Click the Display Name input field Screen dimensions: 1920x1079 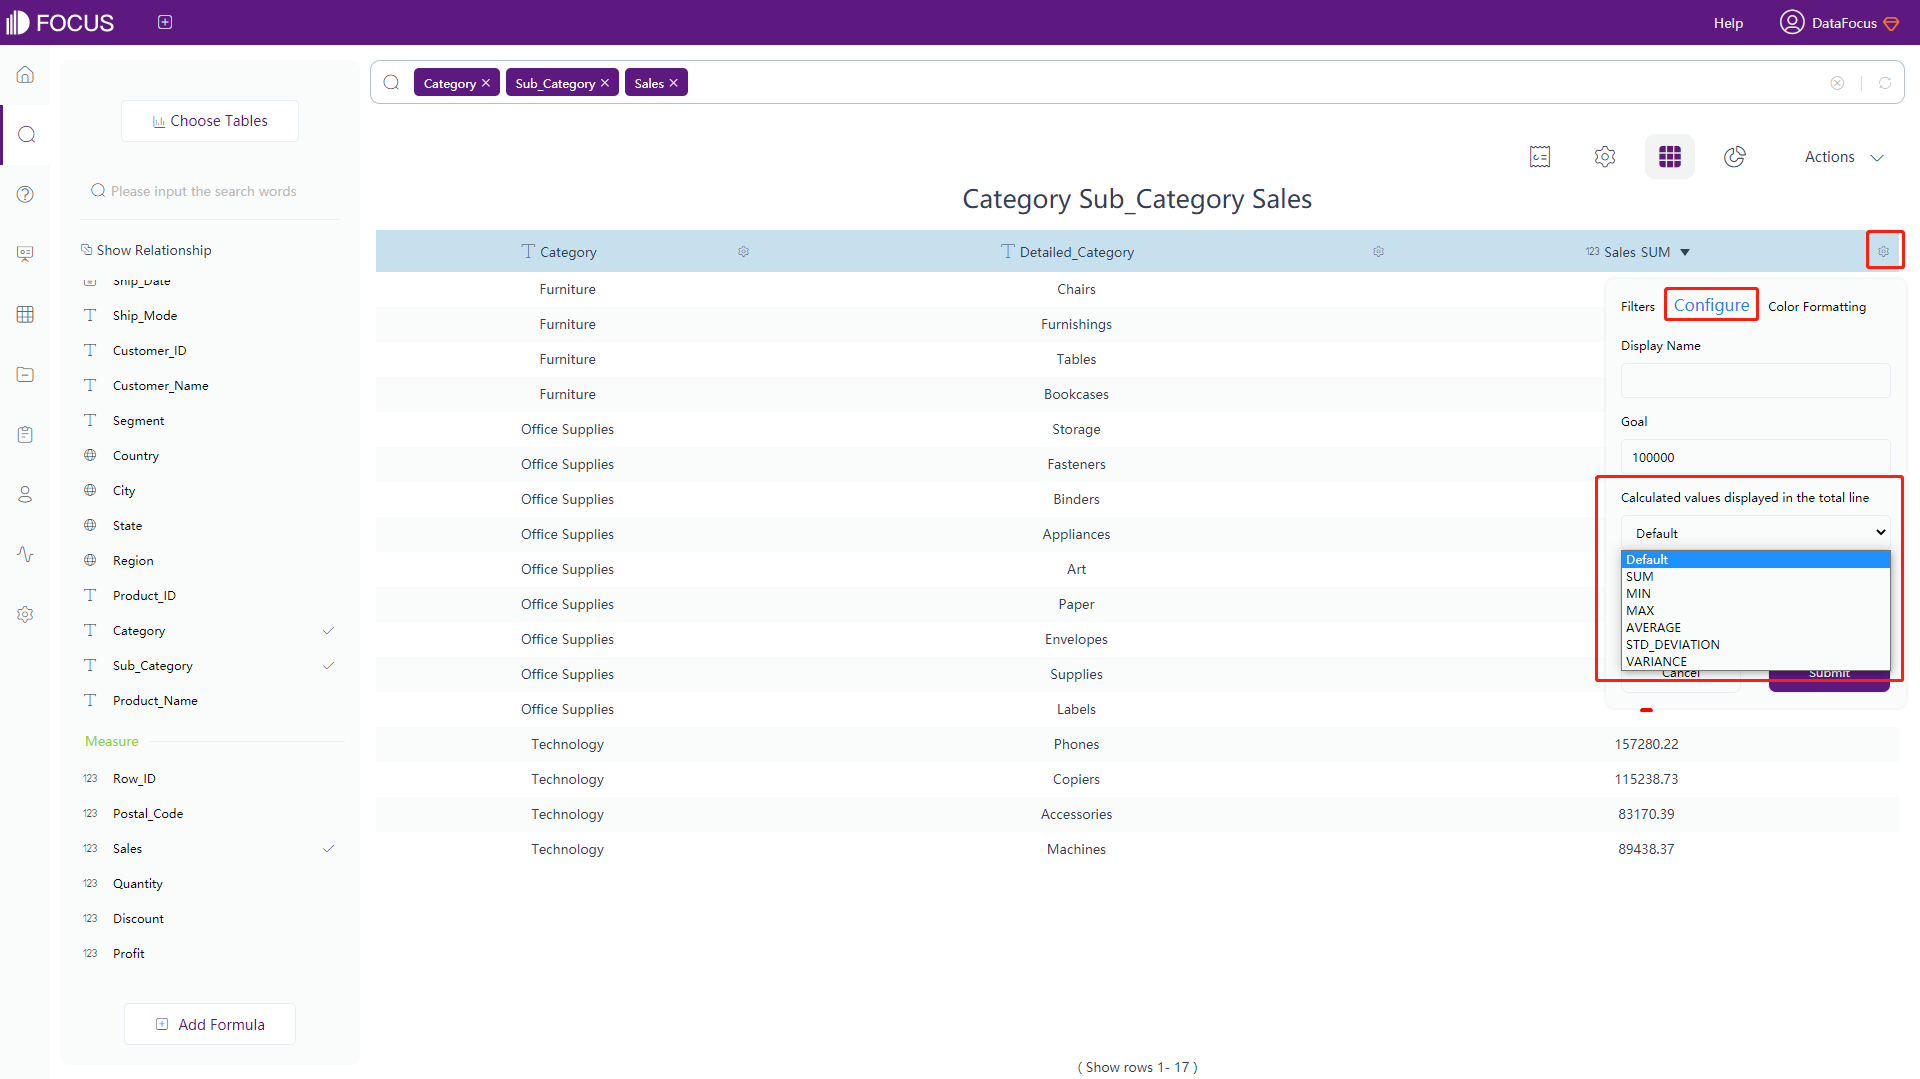click(x=1755, y=381)
